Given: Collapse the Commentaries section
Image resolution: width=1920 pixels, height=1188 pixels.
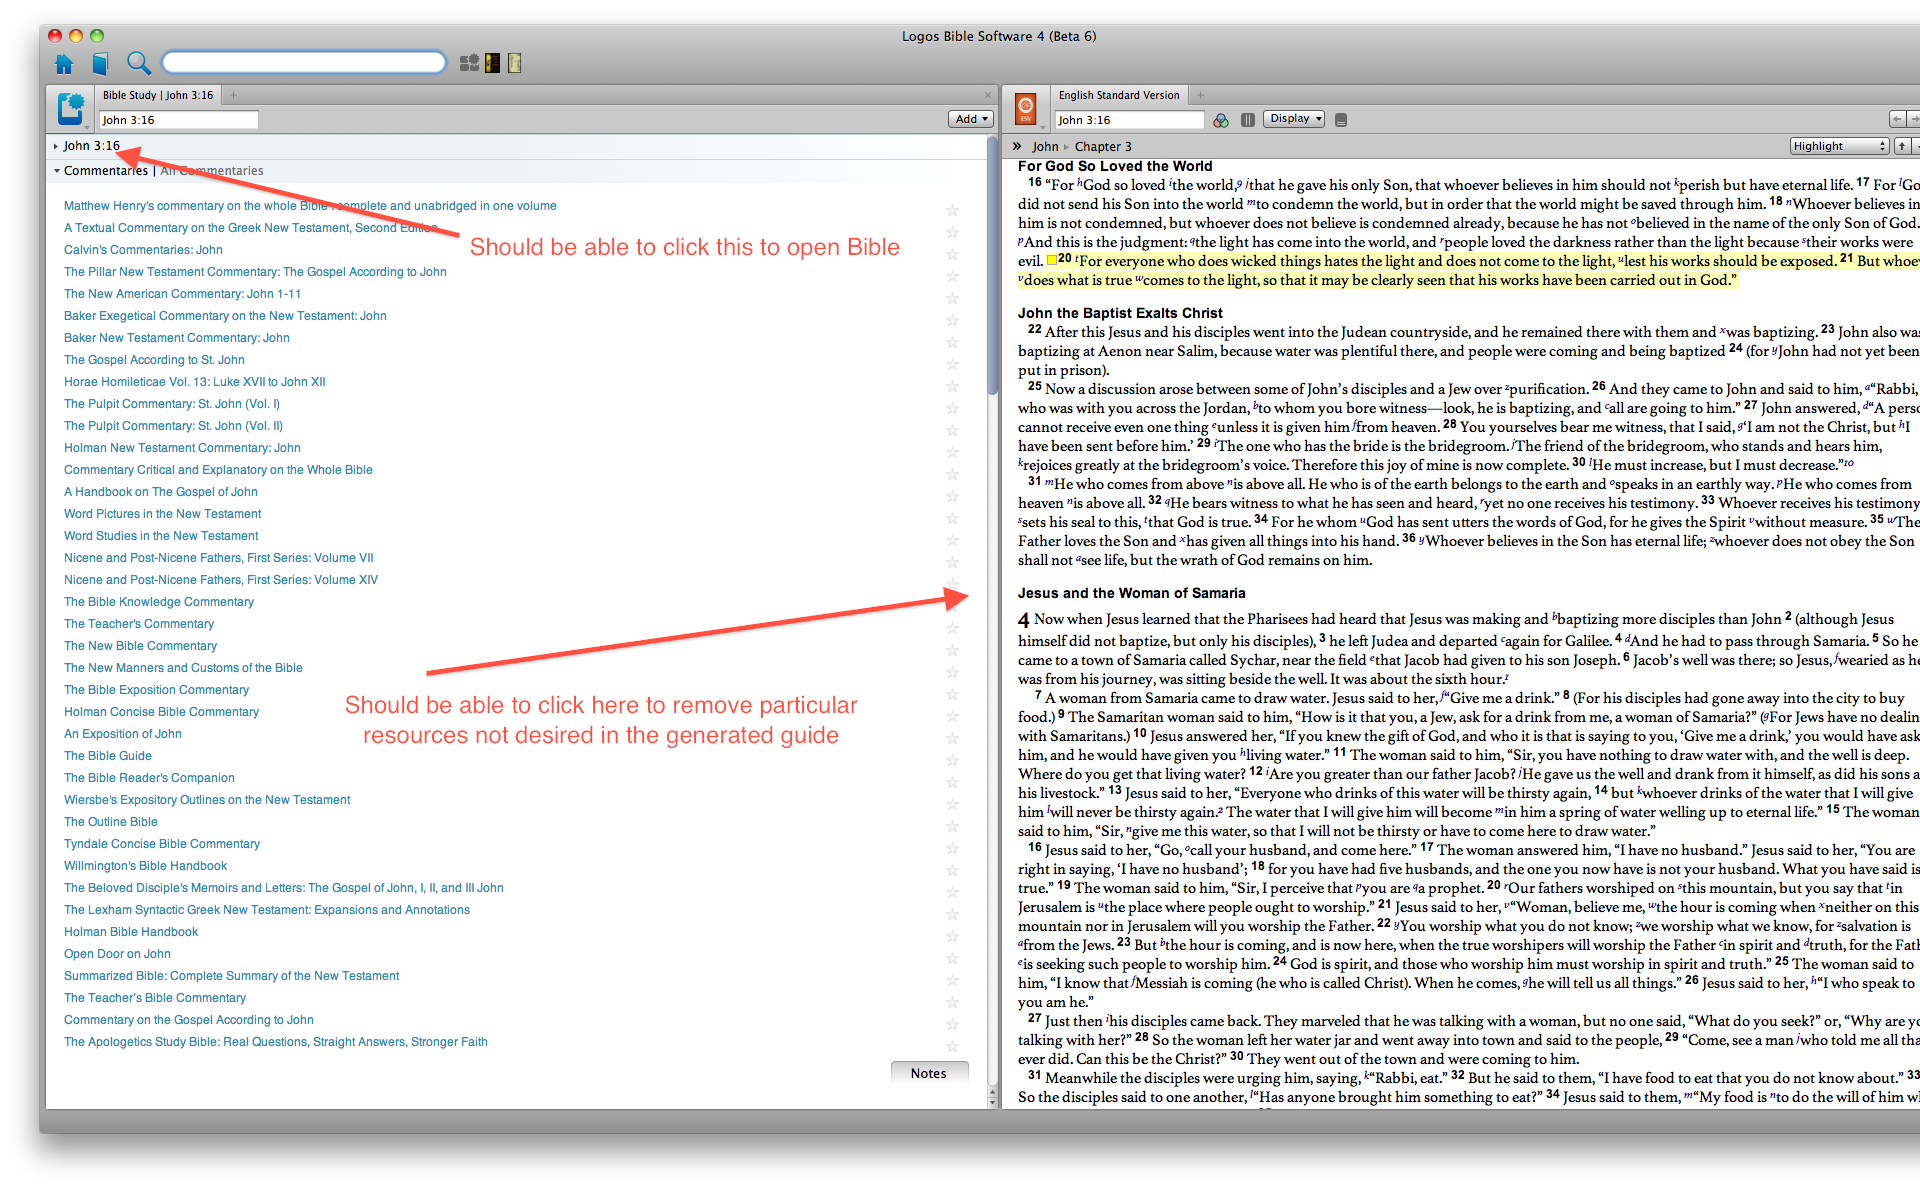Looking at the screenshot, I should pos(56,171).
